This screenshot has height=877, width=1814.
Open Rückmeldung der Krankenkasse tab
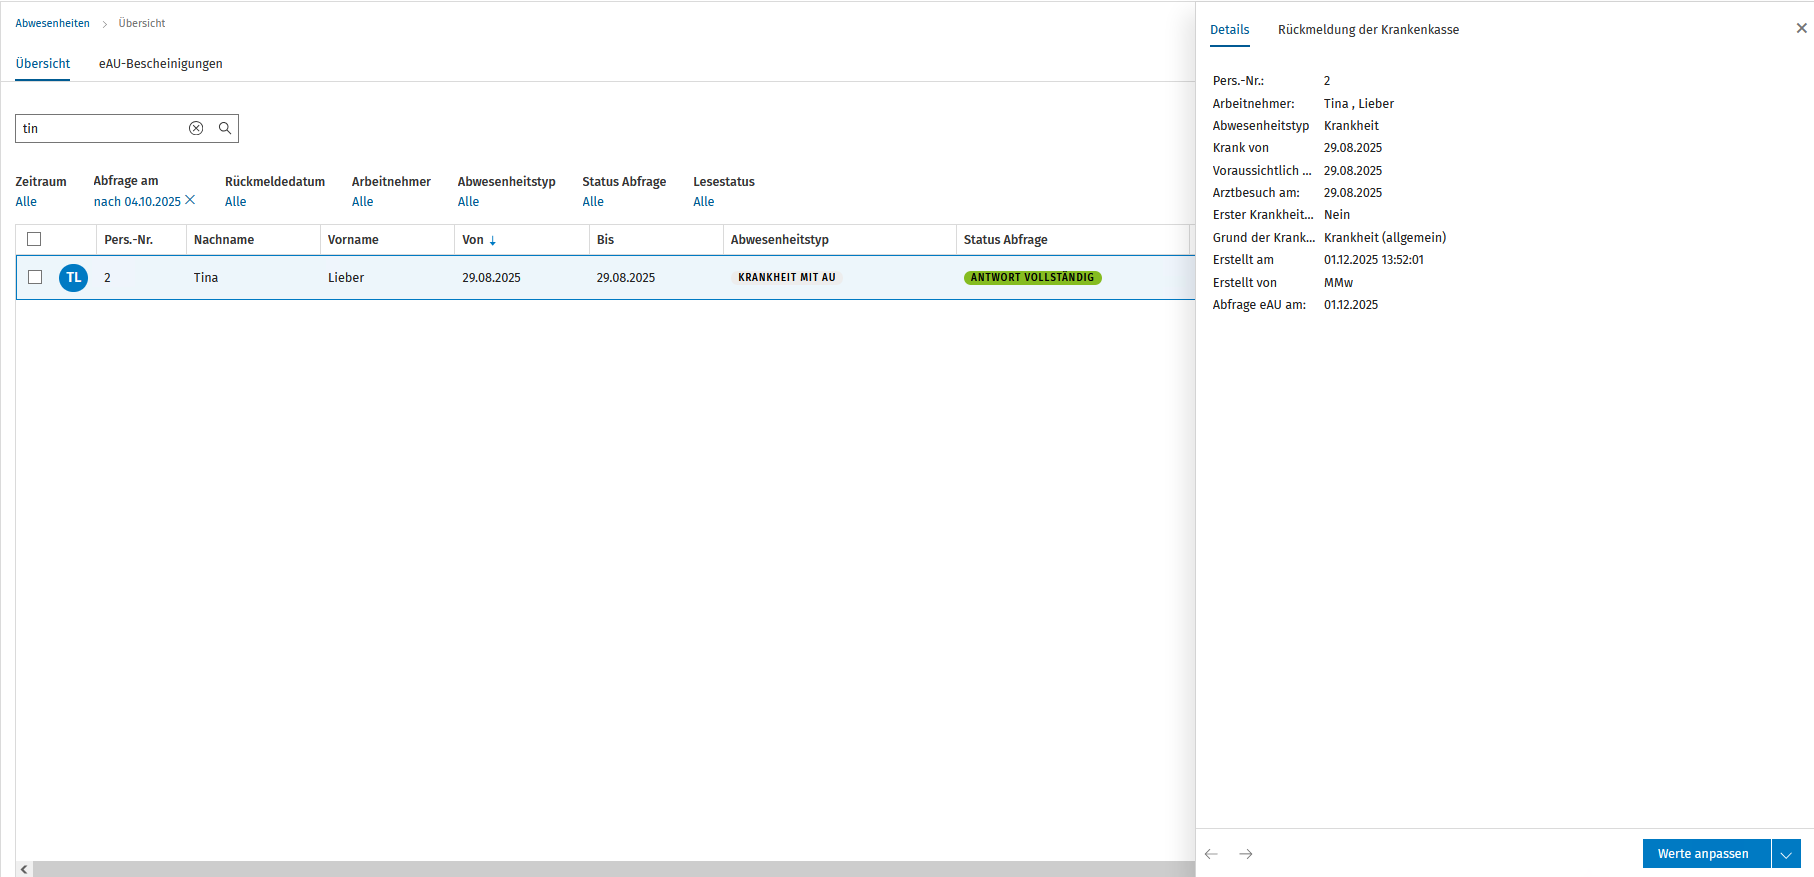(1368, 29)
